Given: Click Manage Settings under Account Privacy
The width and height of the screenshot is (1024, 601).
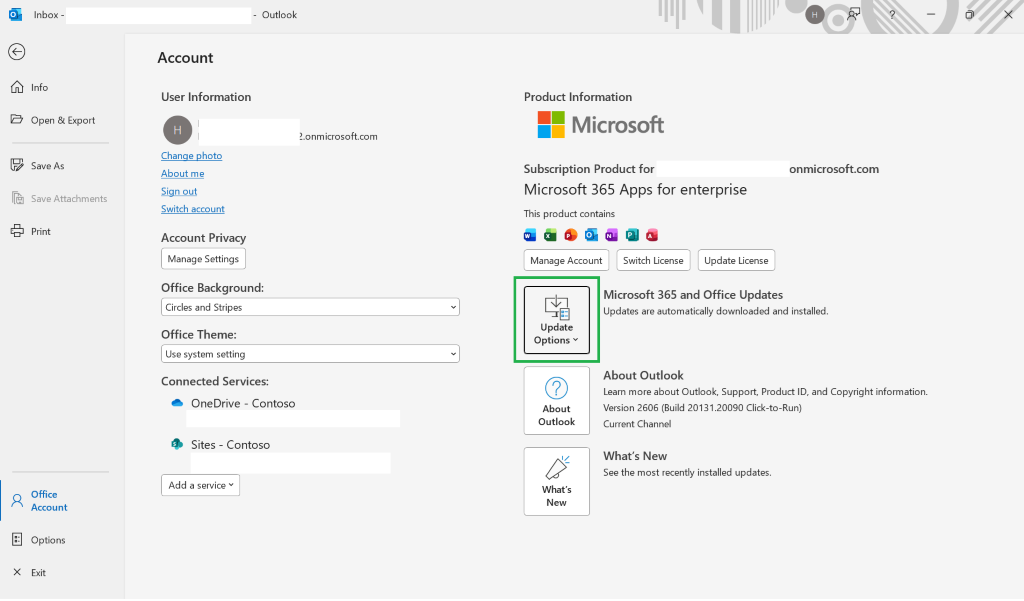Looking at the screenshot, I should [203, 259].
